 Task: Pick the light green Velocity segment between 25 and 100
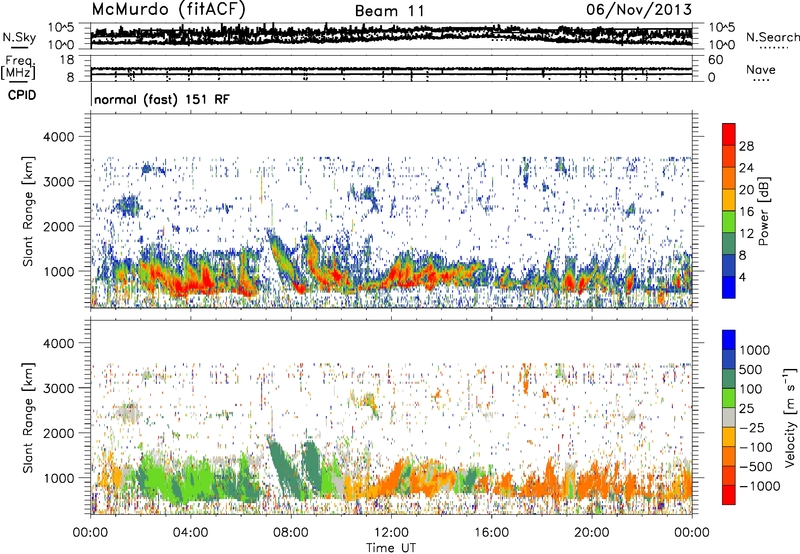(729, 398)
